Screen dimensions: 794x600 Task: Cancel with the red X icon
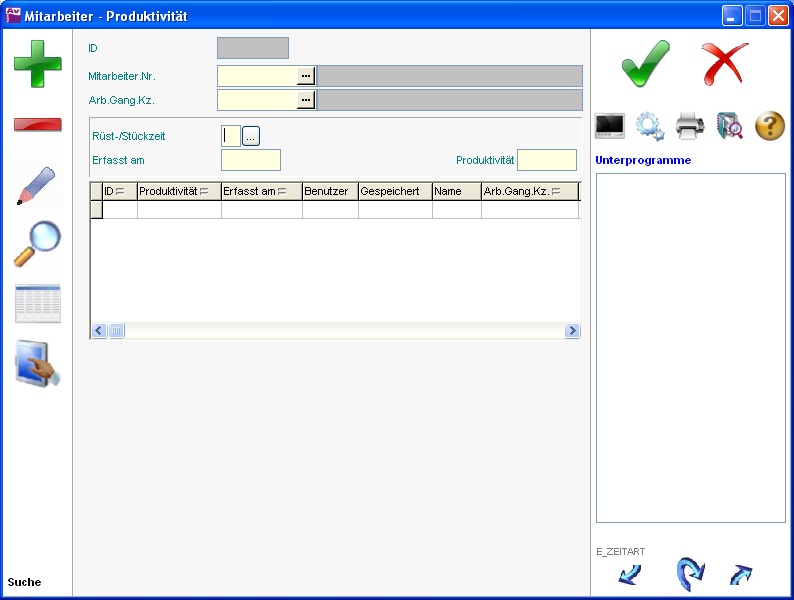[725, 64]
